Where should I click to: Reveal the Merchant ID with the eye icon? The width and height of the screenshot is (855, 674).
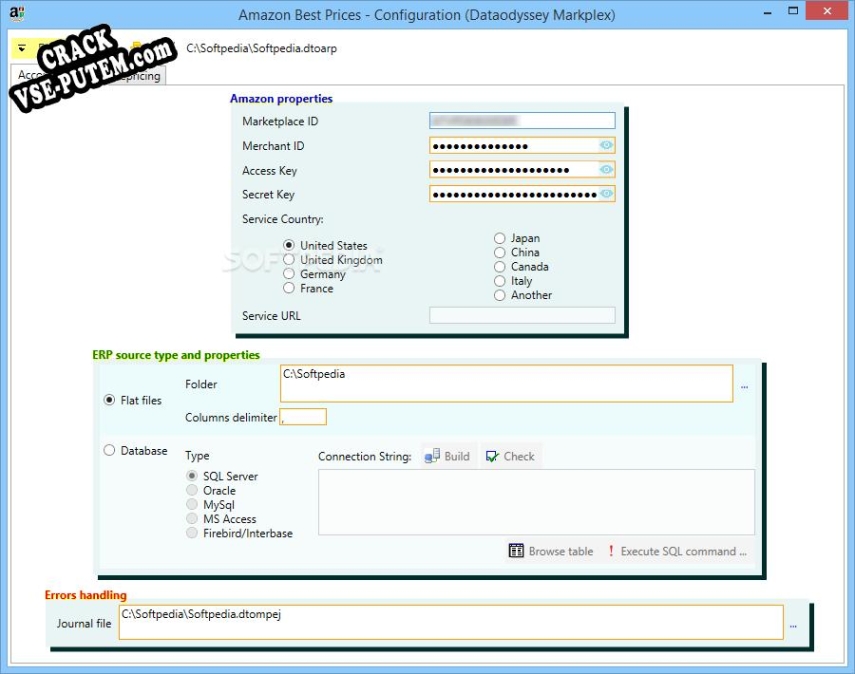tap(606, 145)
